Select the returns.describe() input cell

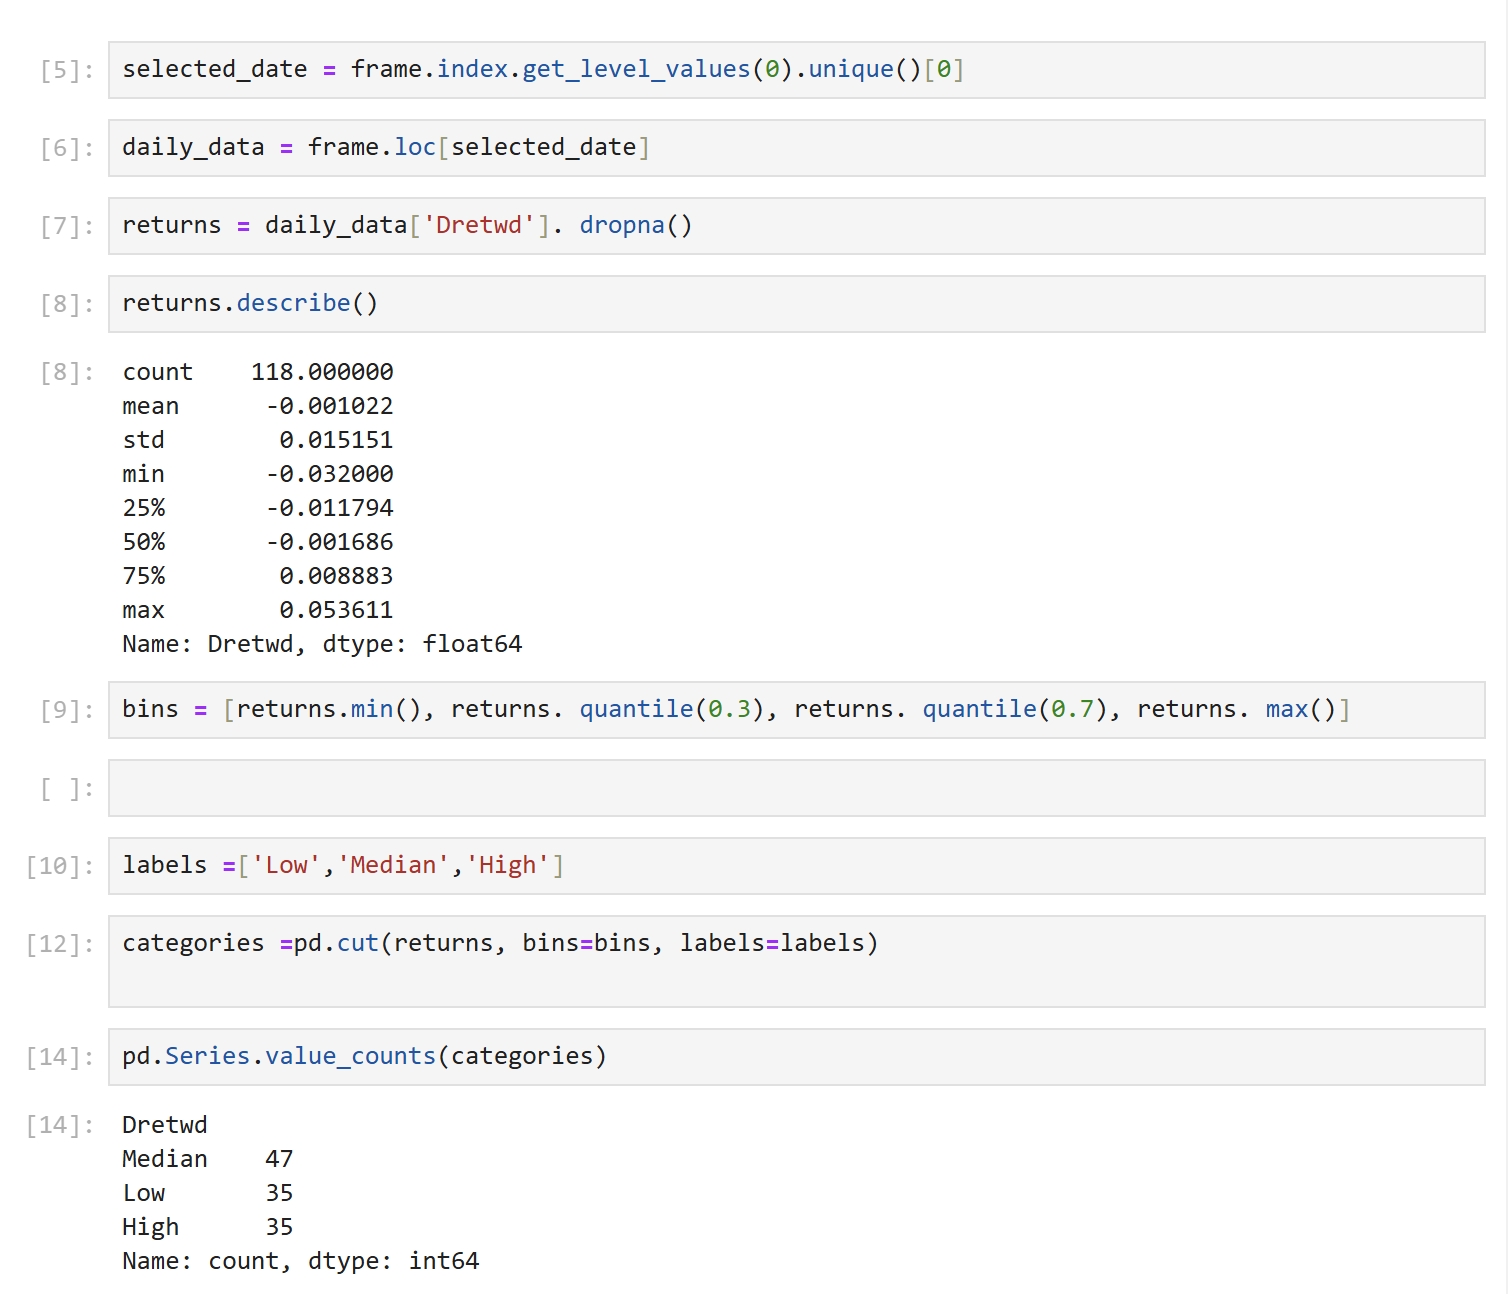795,304
